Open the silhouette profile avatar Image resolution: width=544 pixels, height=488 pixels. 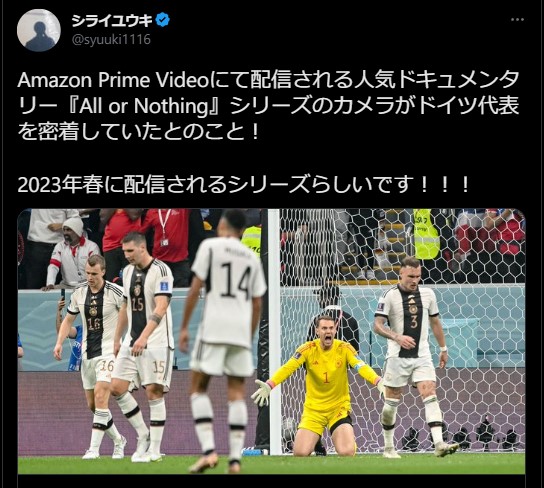39,30
